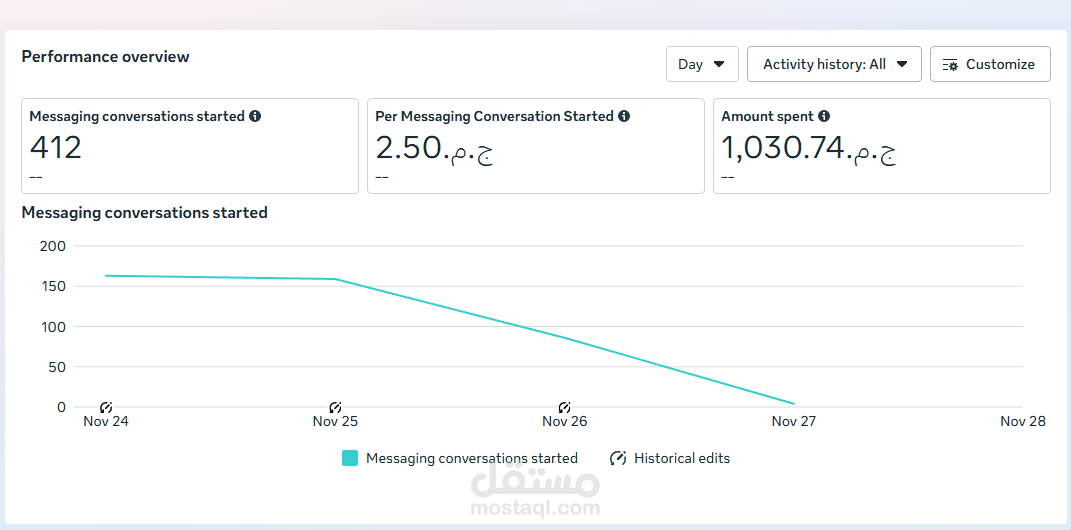Toggle Historical edits legend label

682,458
